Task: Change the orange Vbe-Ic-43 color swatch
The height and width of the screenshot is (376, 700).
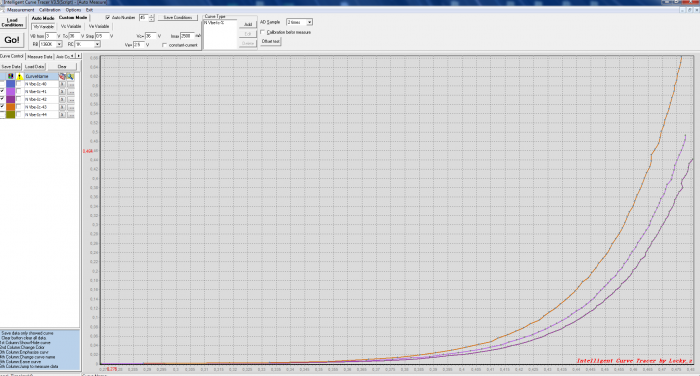Action: tap(10, 107)
